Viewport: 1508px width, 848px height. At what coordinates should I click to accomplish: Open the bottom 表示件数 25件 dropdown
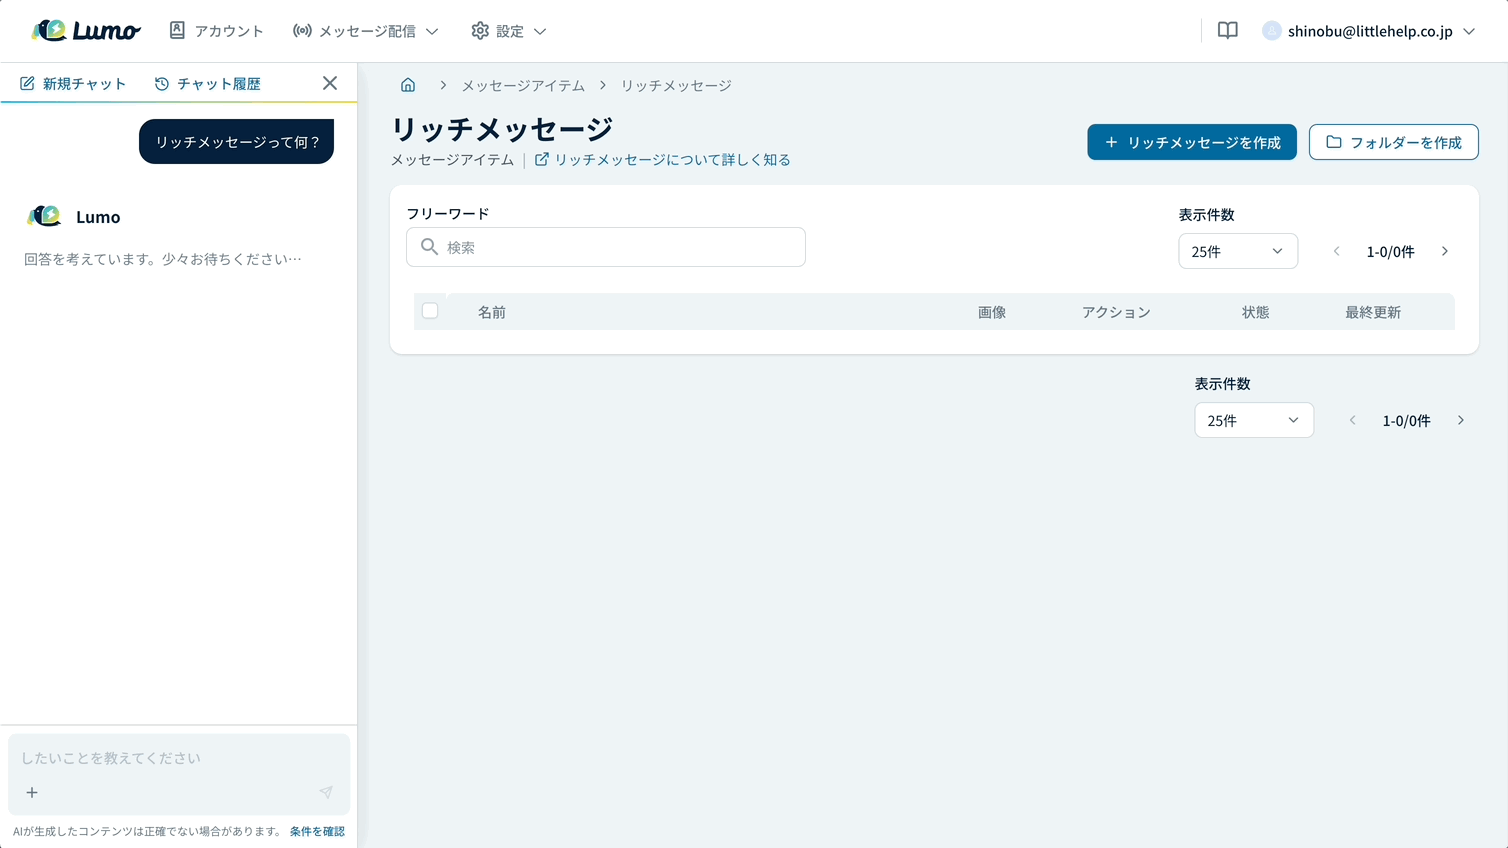point(1254,420)
